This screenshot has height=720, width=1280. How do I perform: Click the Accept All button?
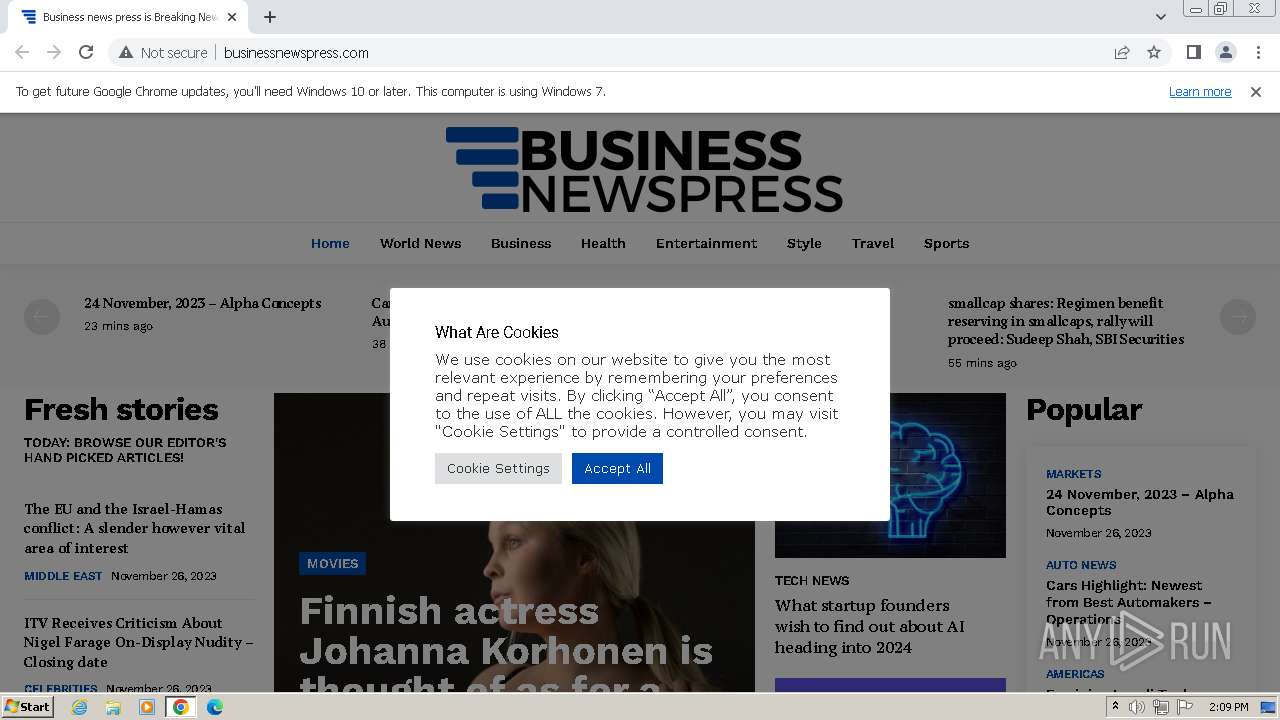[x=617, y=468]
